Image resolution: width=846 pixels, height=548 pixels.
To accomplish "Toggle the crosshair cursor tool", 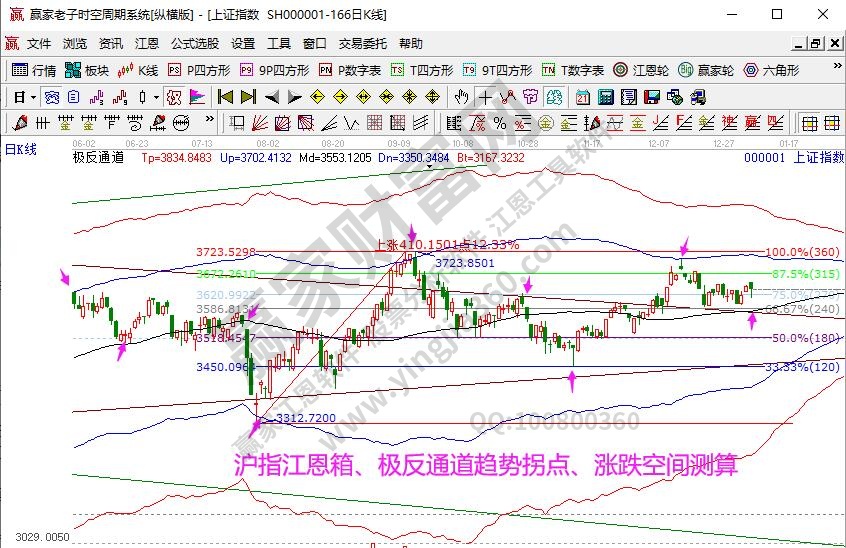I will (485, 97).
